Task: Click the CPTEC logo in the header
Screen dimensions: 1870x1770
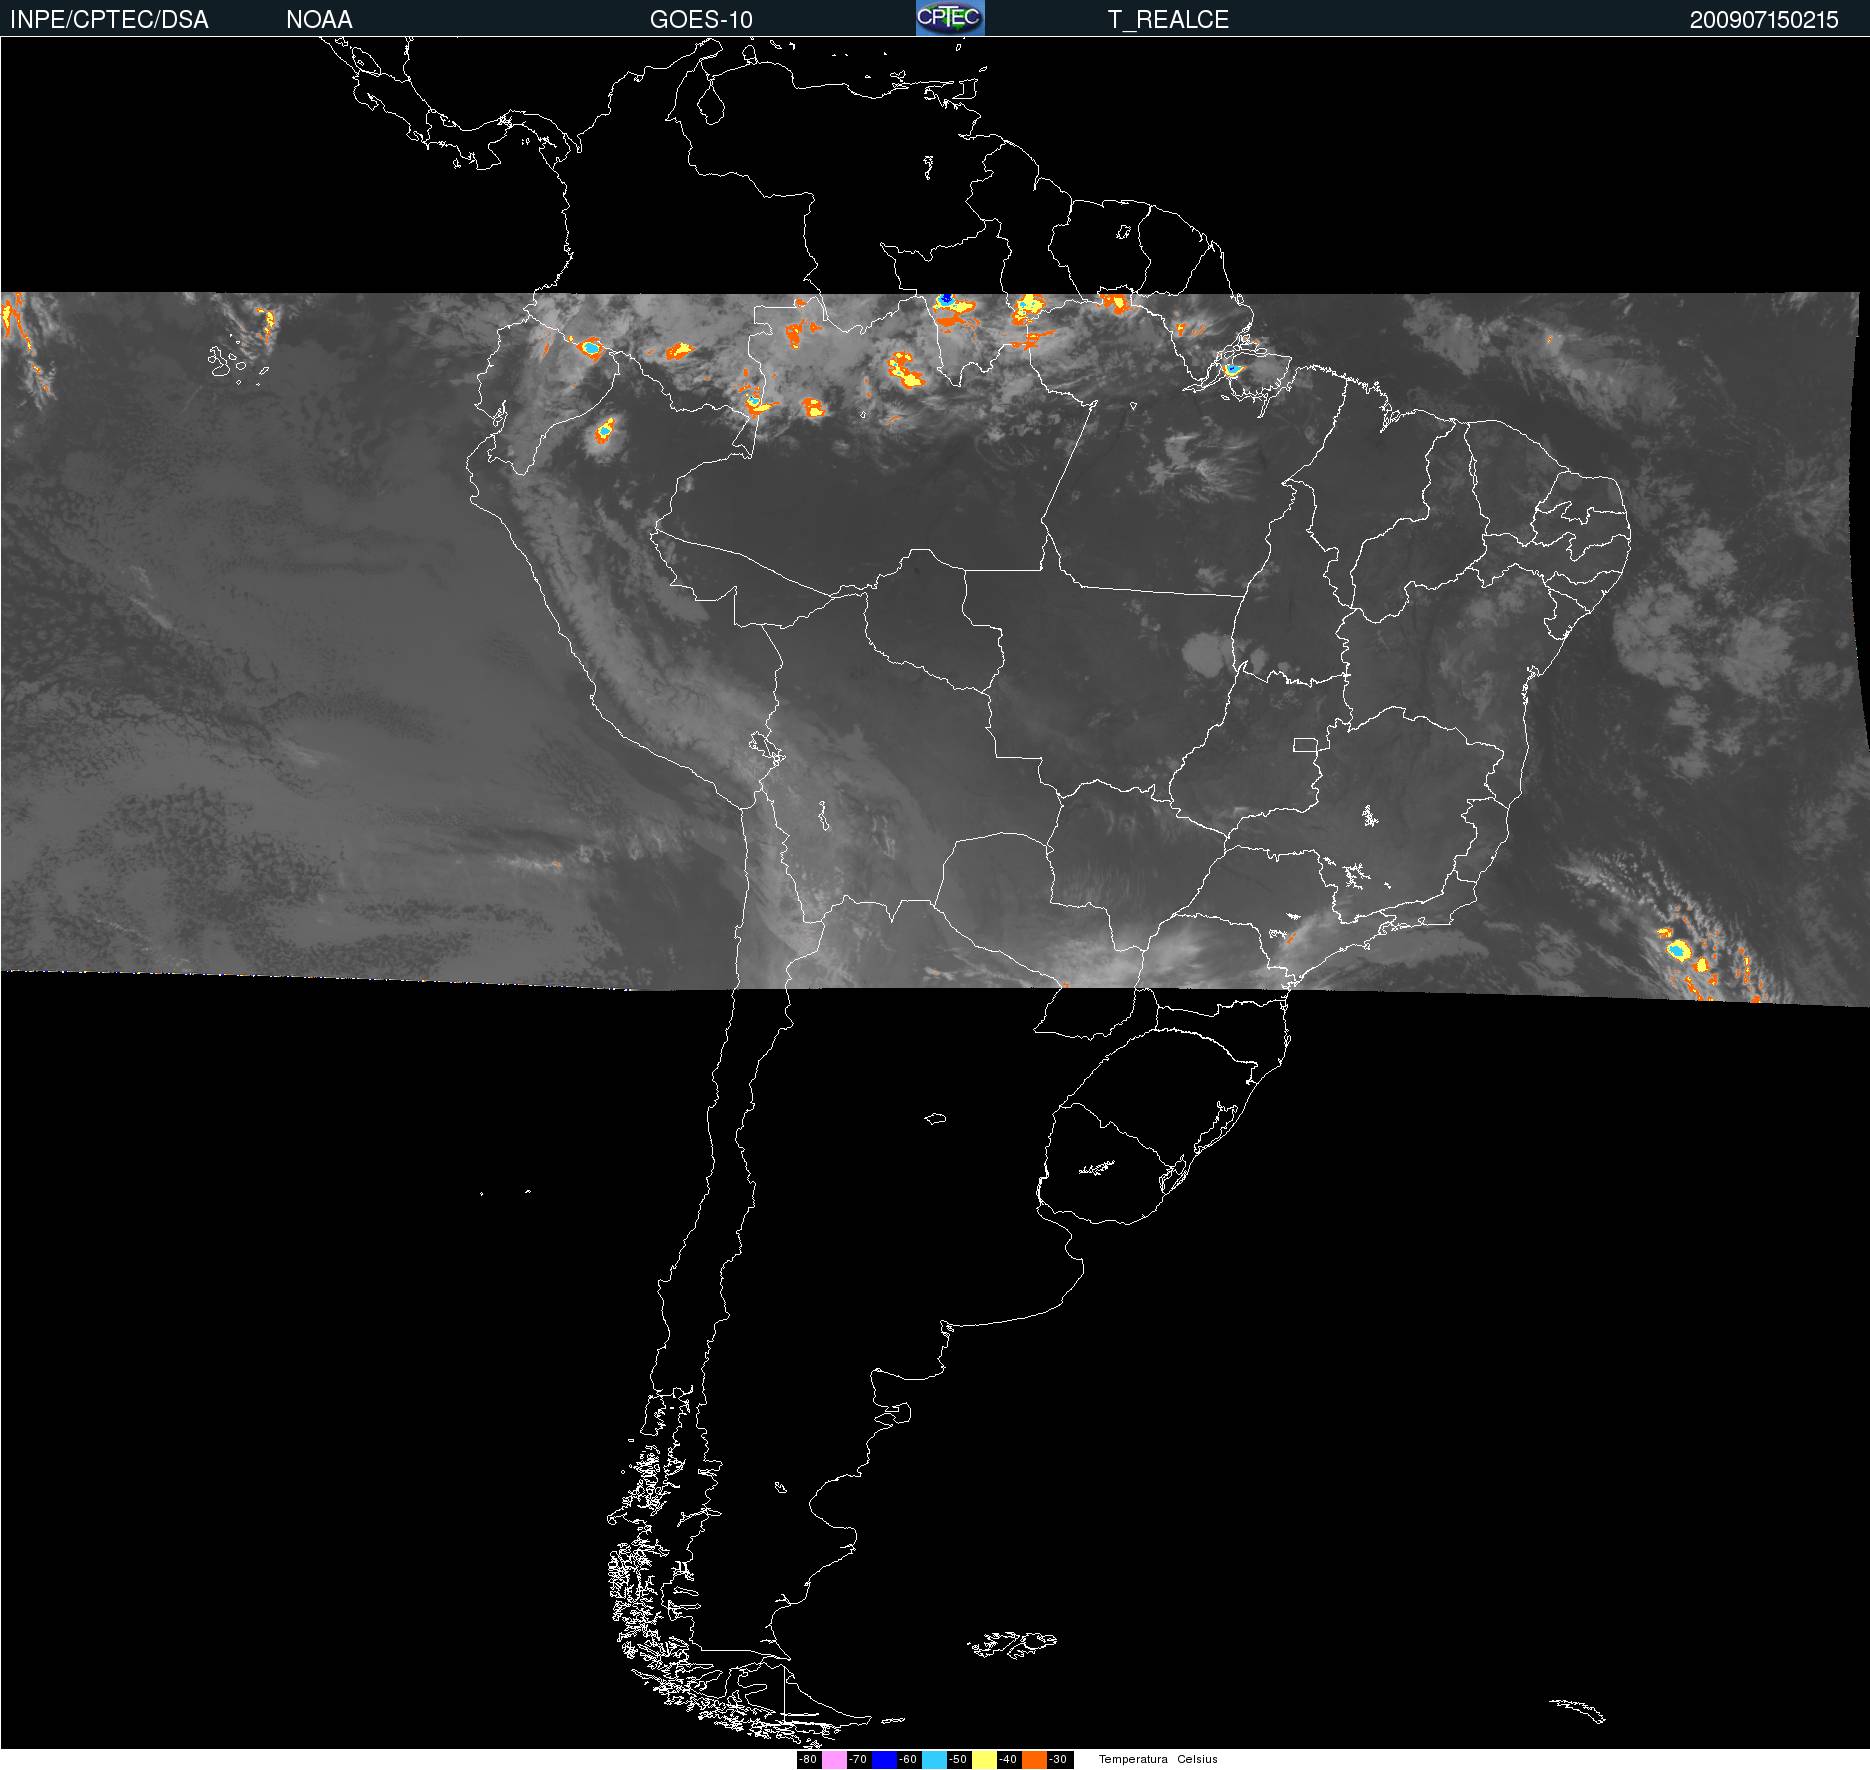Action: coord(950,18)
